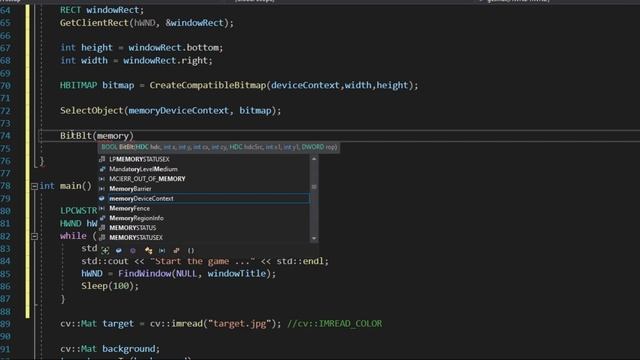Toggle the purple methods filter in IntelliSense
This screenshot has height=360, width=640.
tap(133, 250)
